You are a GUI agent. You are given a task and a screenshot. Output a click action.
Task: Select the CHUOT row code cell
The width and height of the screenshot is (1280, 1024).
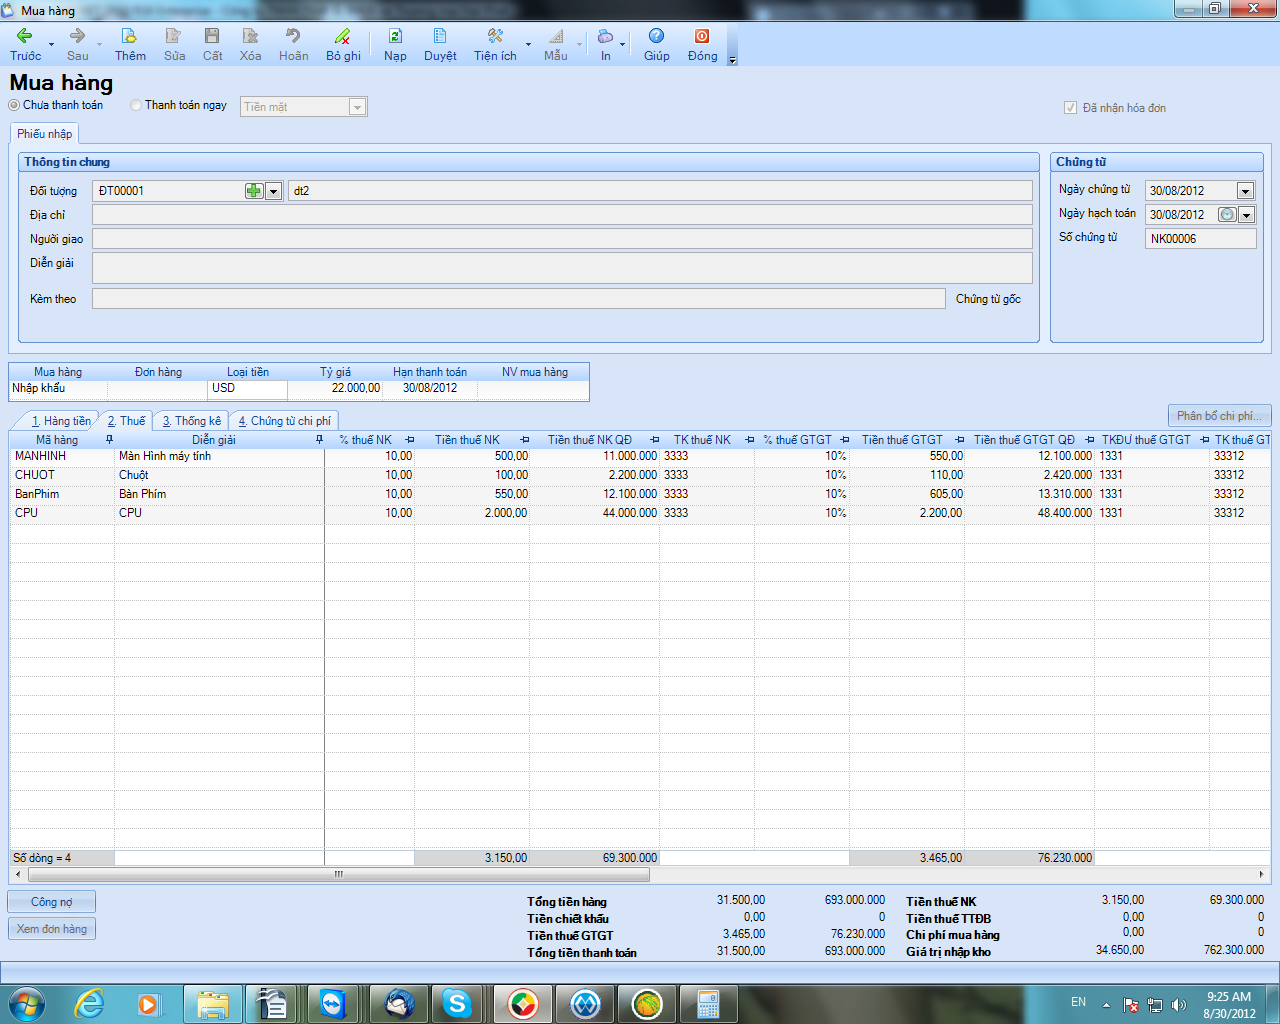[62, 475]
